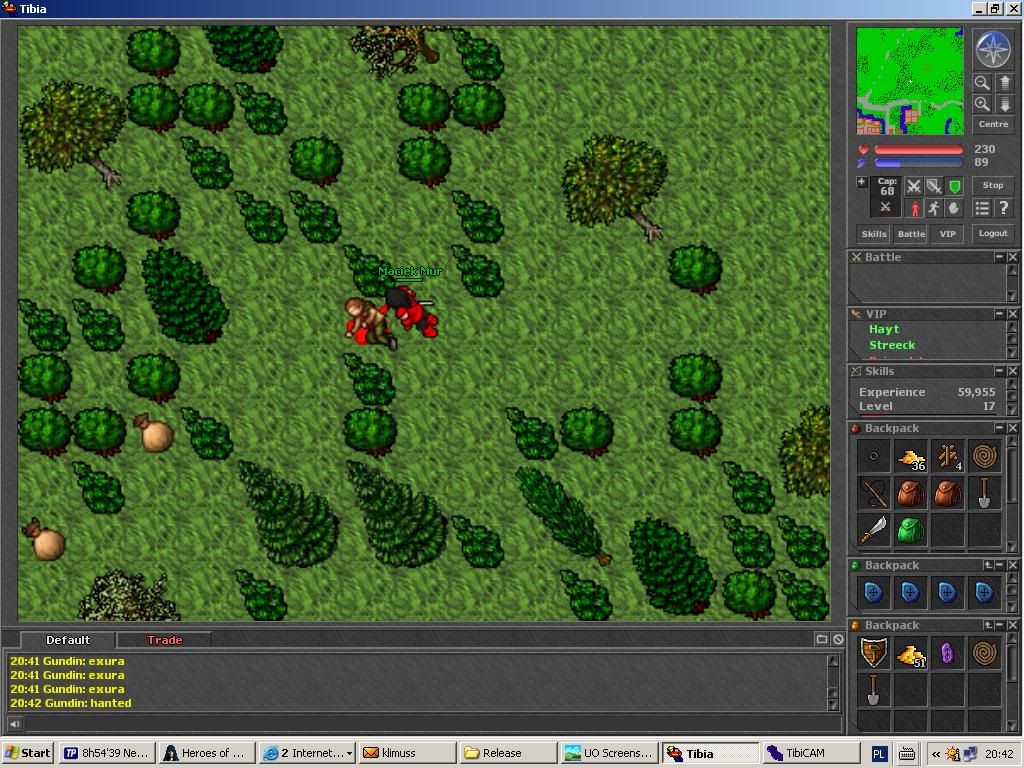Viewport: 1024px width, 768px height.
Task: Select the coiled rope in bottom backpack
Action: click(984, 654)
